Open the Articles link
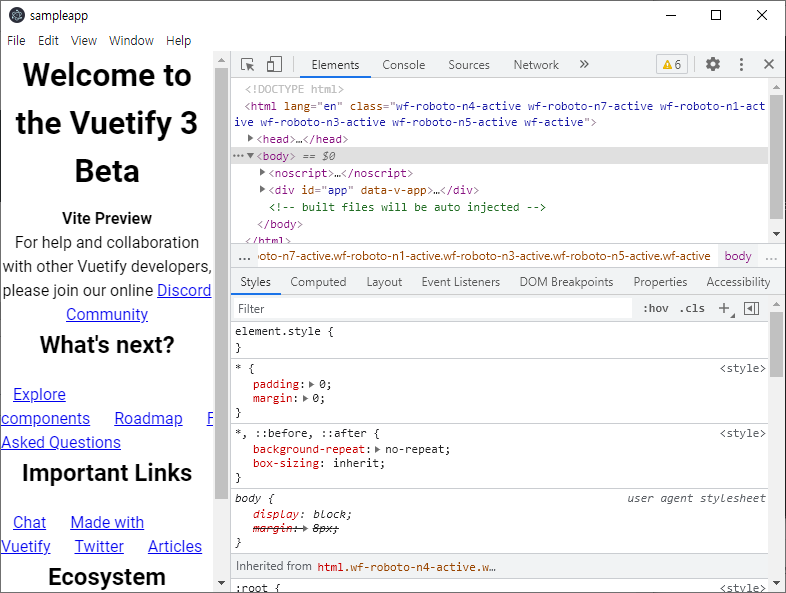Viewport: 786px width, 593px height. [175, 546]
